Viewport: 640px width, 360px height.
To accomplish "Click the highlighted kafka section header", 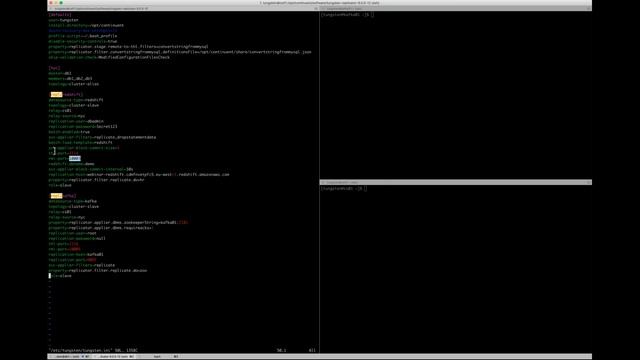I will [63, 196].
